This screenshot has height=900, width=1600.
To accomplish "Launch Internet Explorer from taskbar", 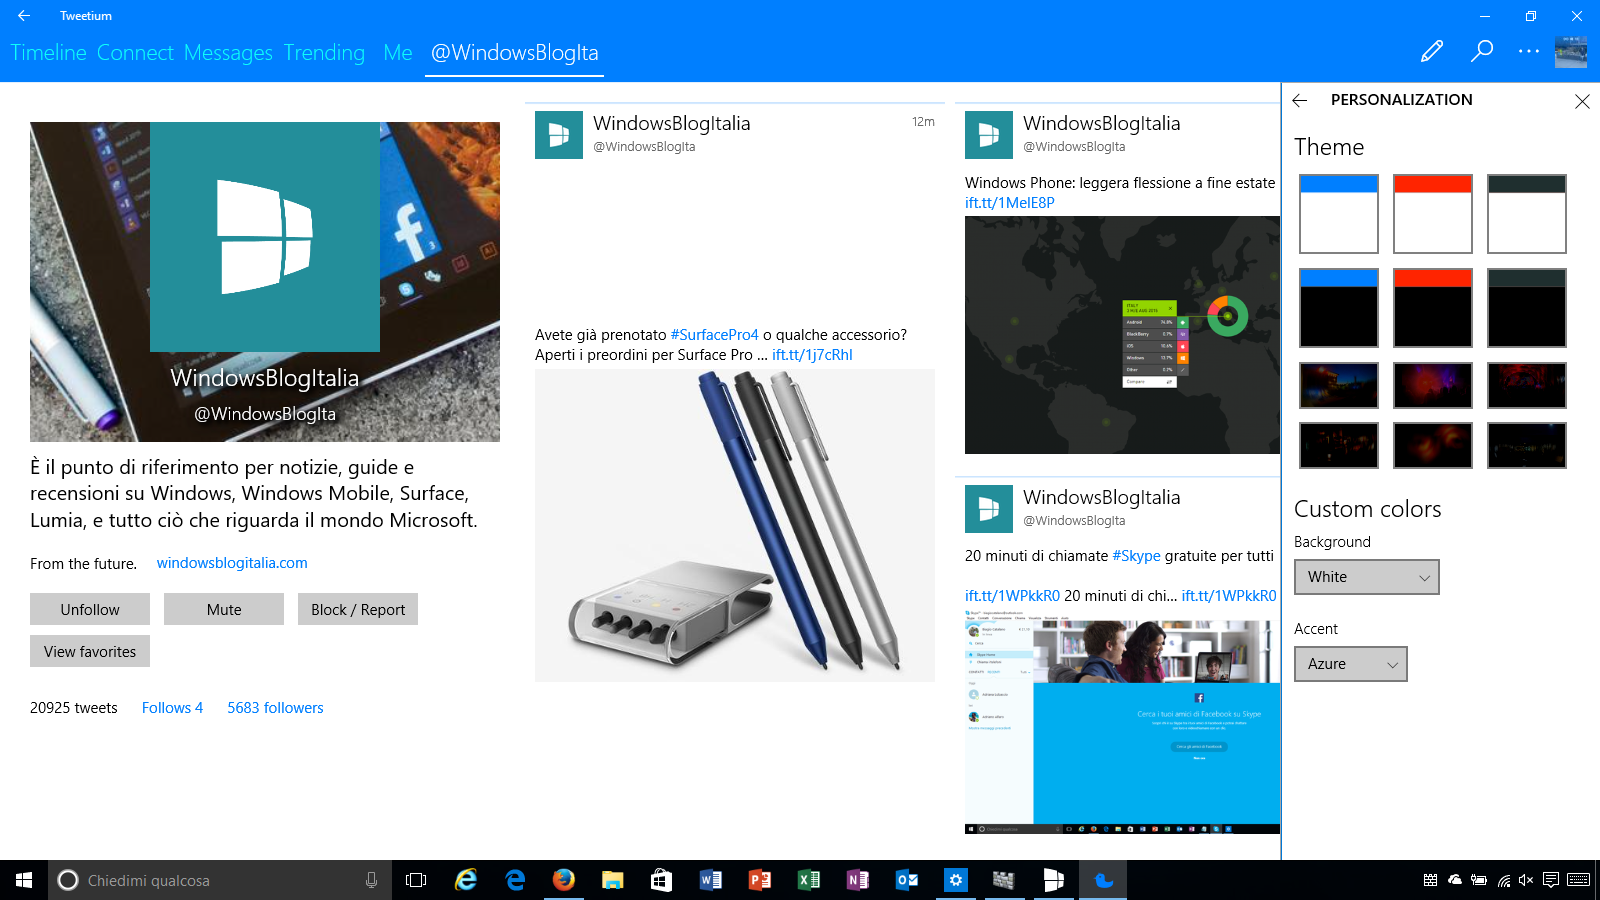I will (x=466, y=880).
